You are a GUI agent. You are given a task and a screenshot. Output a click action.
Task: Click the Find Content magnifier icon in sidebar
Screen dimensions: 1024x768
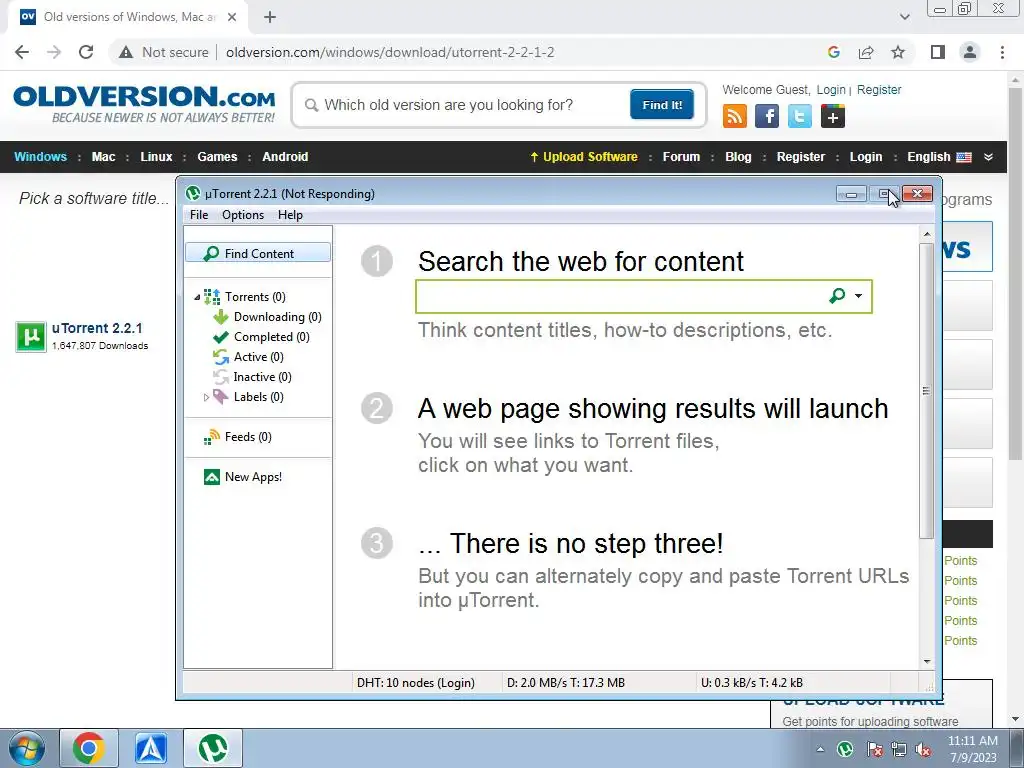[211, 253]
